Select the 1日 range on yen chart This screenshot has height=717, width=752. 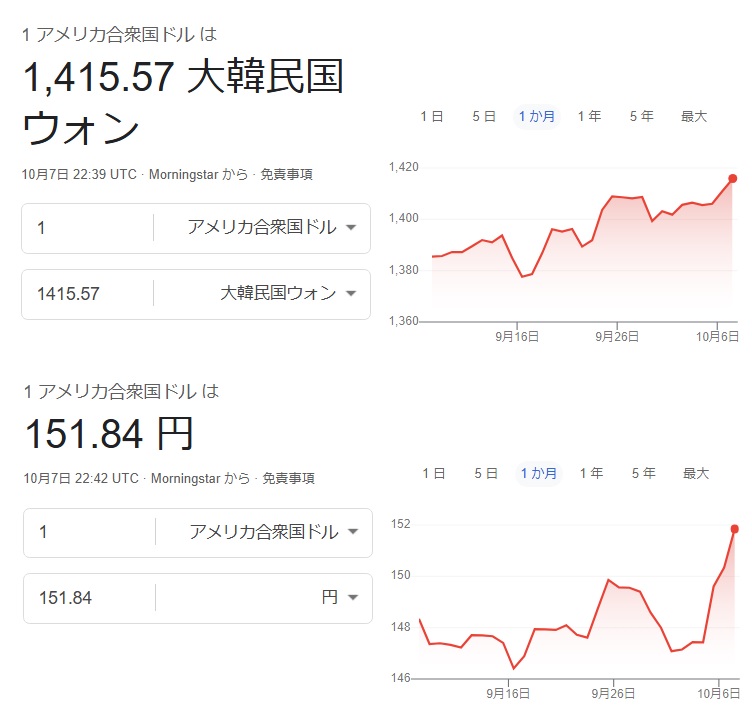(x=434, y=473)
